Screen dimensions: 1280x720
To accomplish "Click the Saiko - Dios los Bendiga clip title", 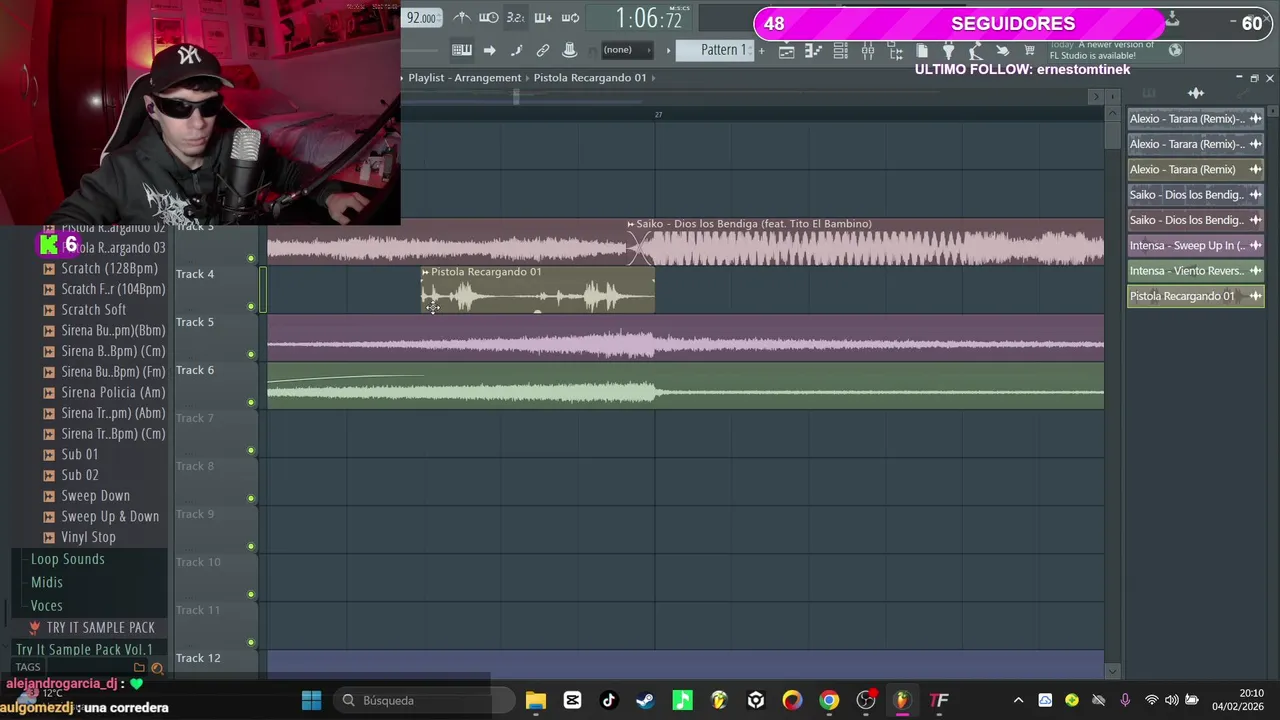I will (754, 224).
